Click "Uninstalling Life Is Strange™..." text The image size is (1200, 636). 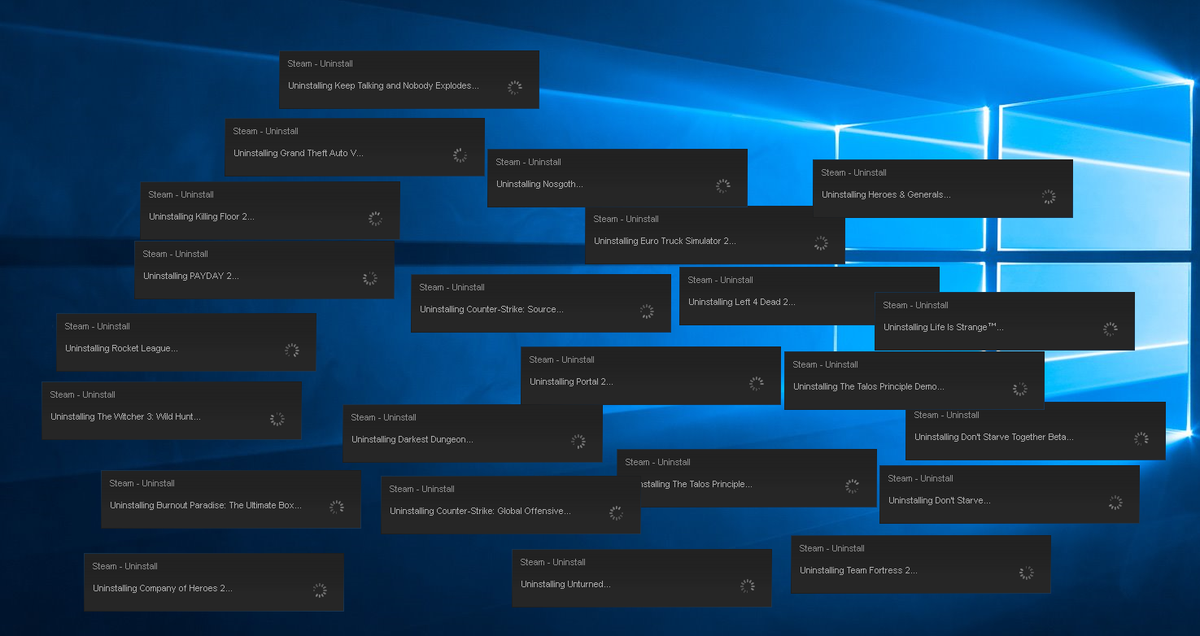click(x=944, y=327)
